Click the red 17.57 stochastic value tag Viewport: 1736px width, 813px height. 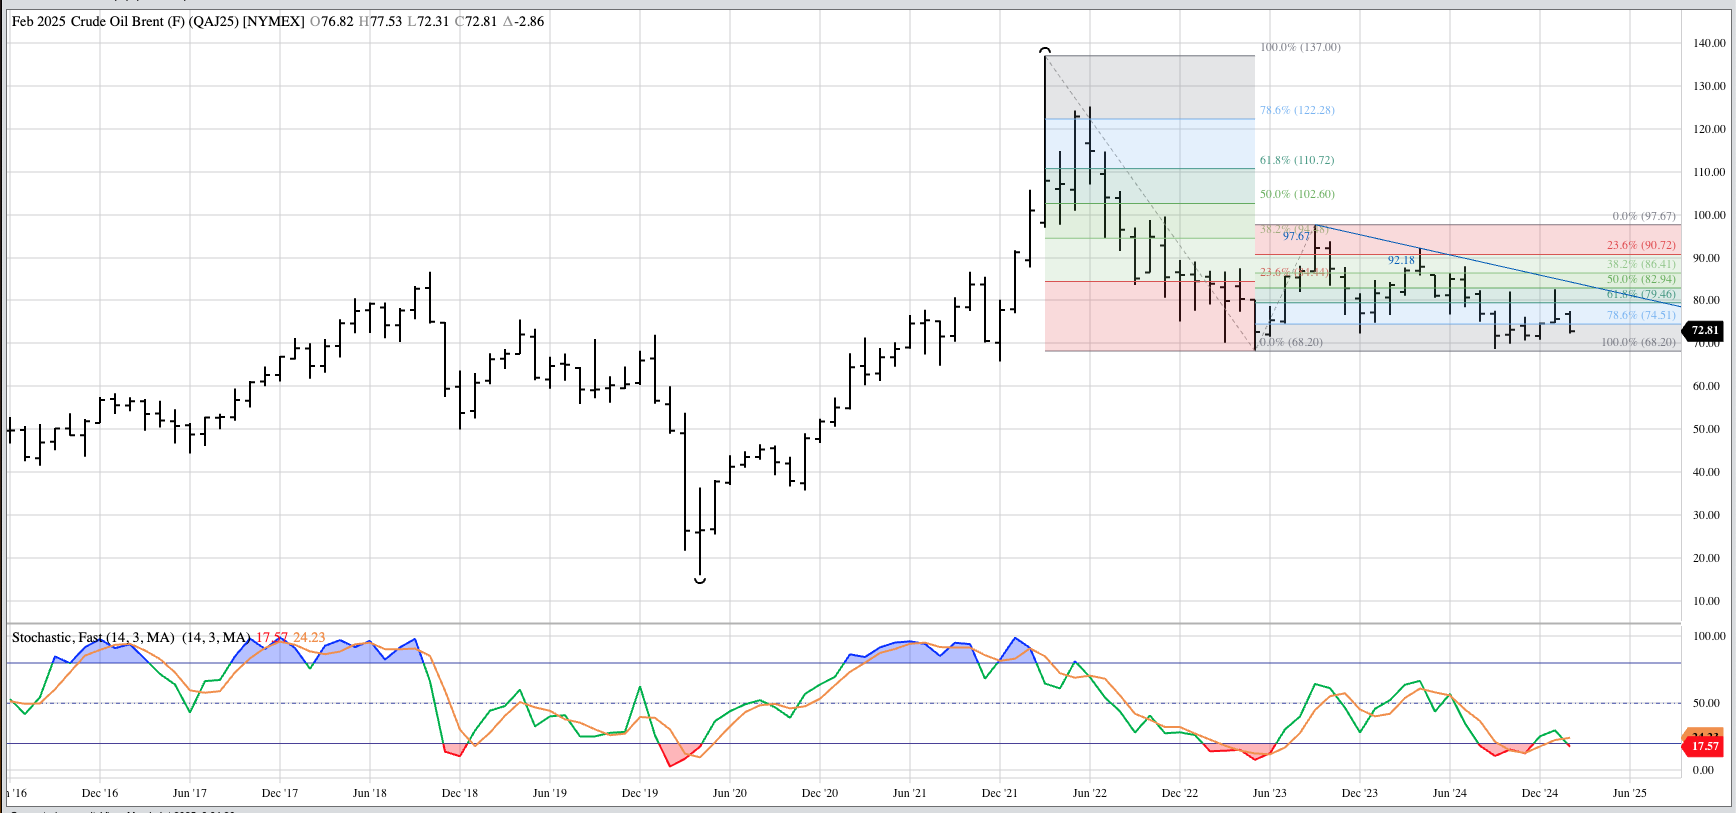coord(1704,746)
